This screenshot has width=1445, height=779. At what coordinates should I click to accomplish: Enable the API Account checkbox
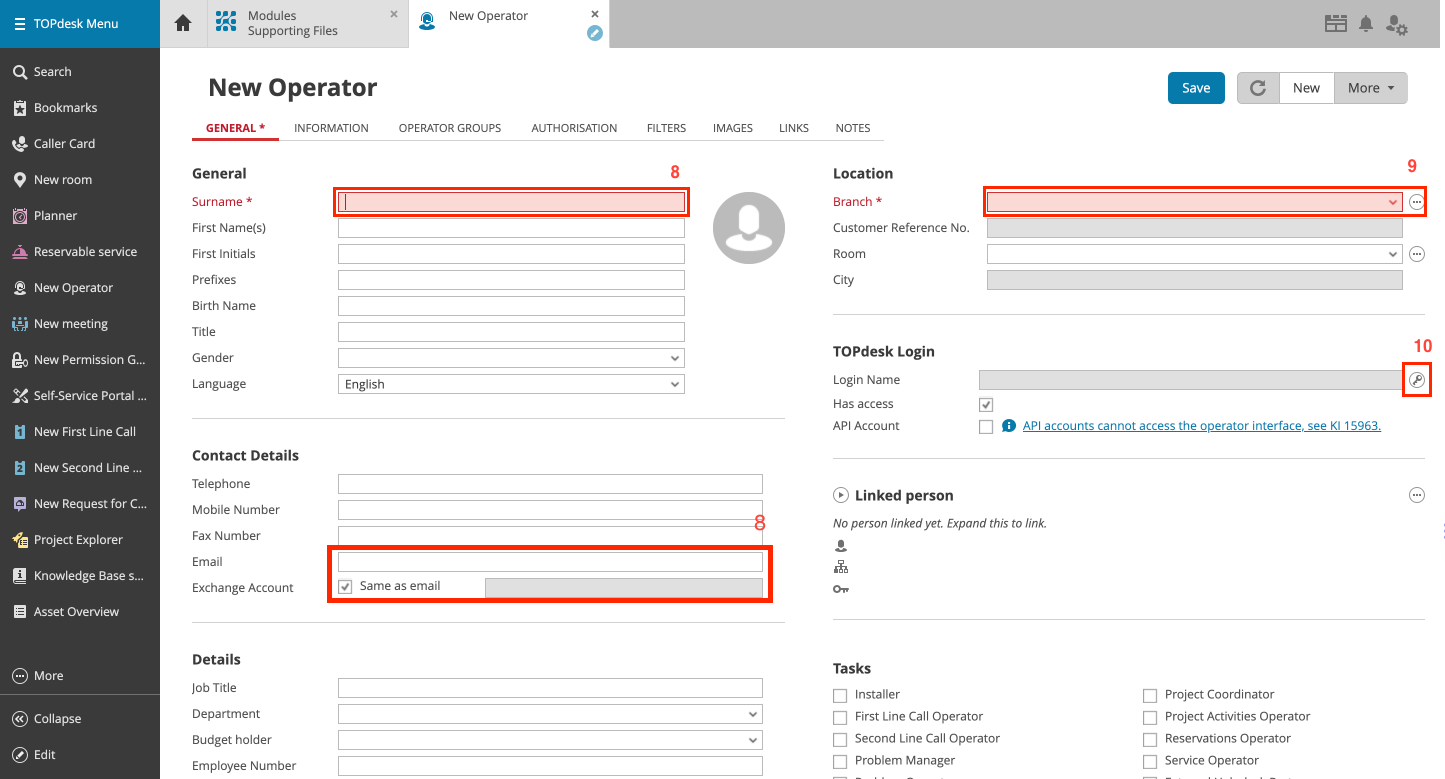[986, 427]
